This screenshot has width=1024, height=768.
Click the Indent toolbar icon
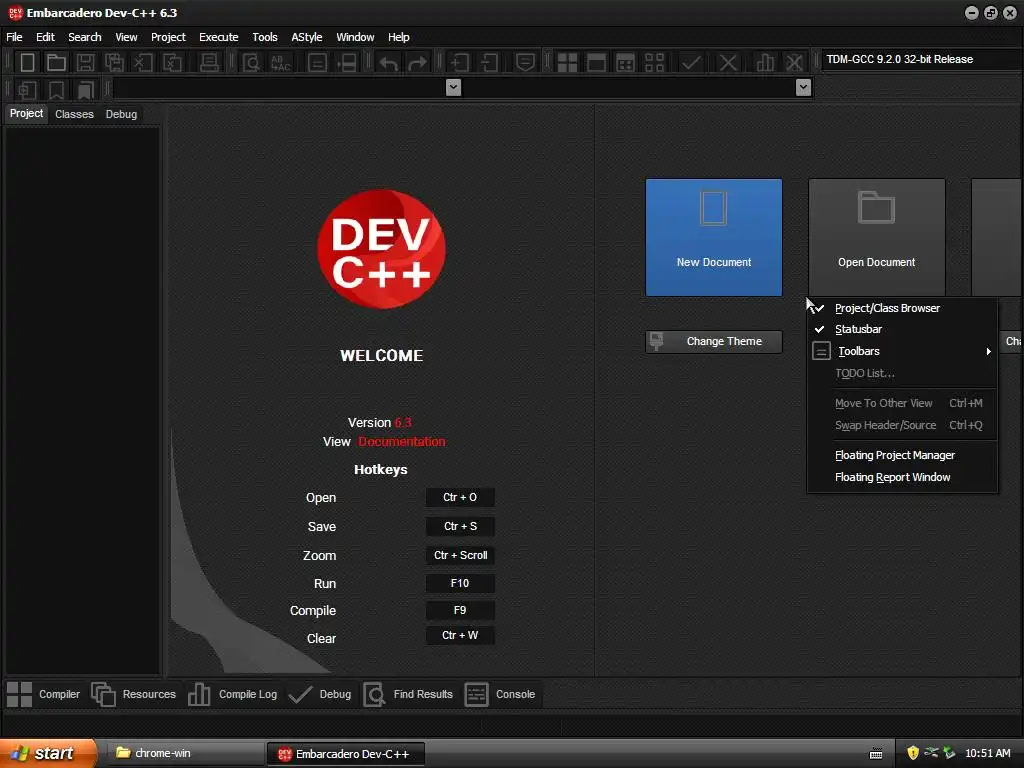tap(460, 63)
